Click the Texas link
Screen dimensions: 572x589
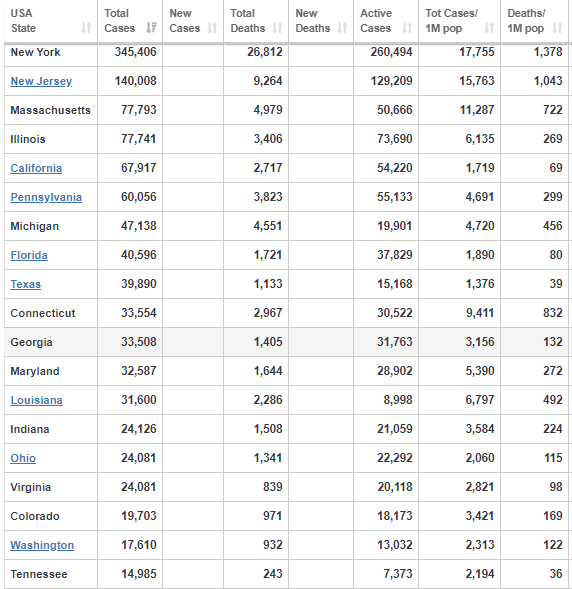tap(26, 284)
